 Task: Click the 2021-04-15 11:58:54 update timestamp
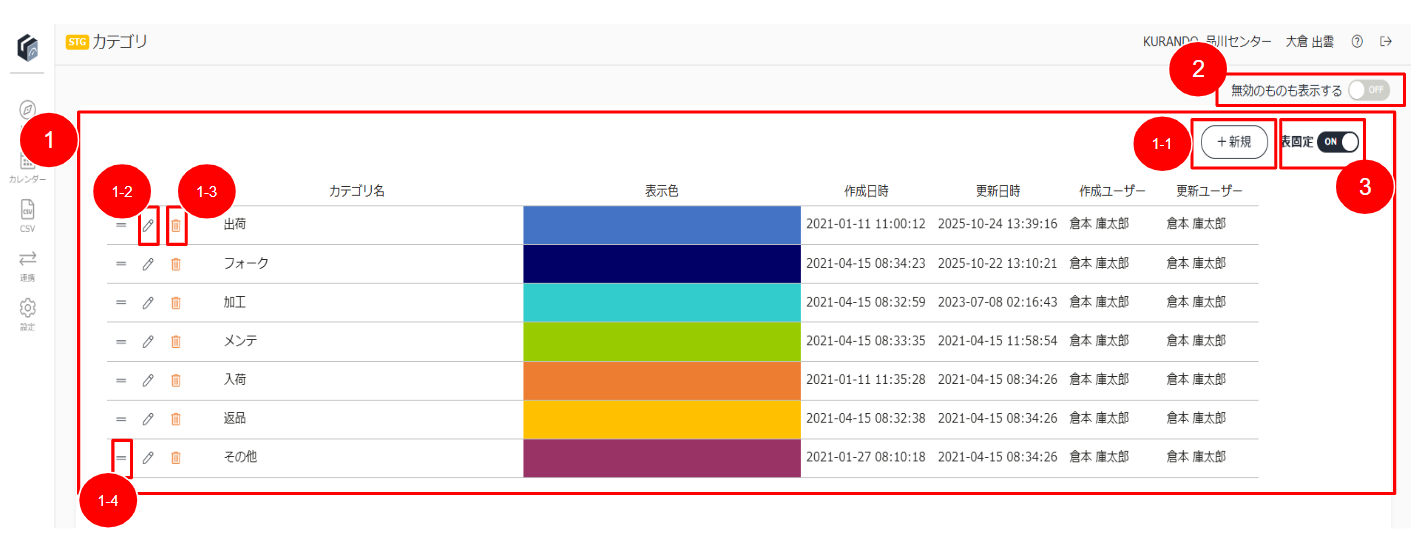(998, 341)
